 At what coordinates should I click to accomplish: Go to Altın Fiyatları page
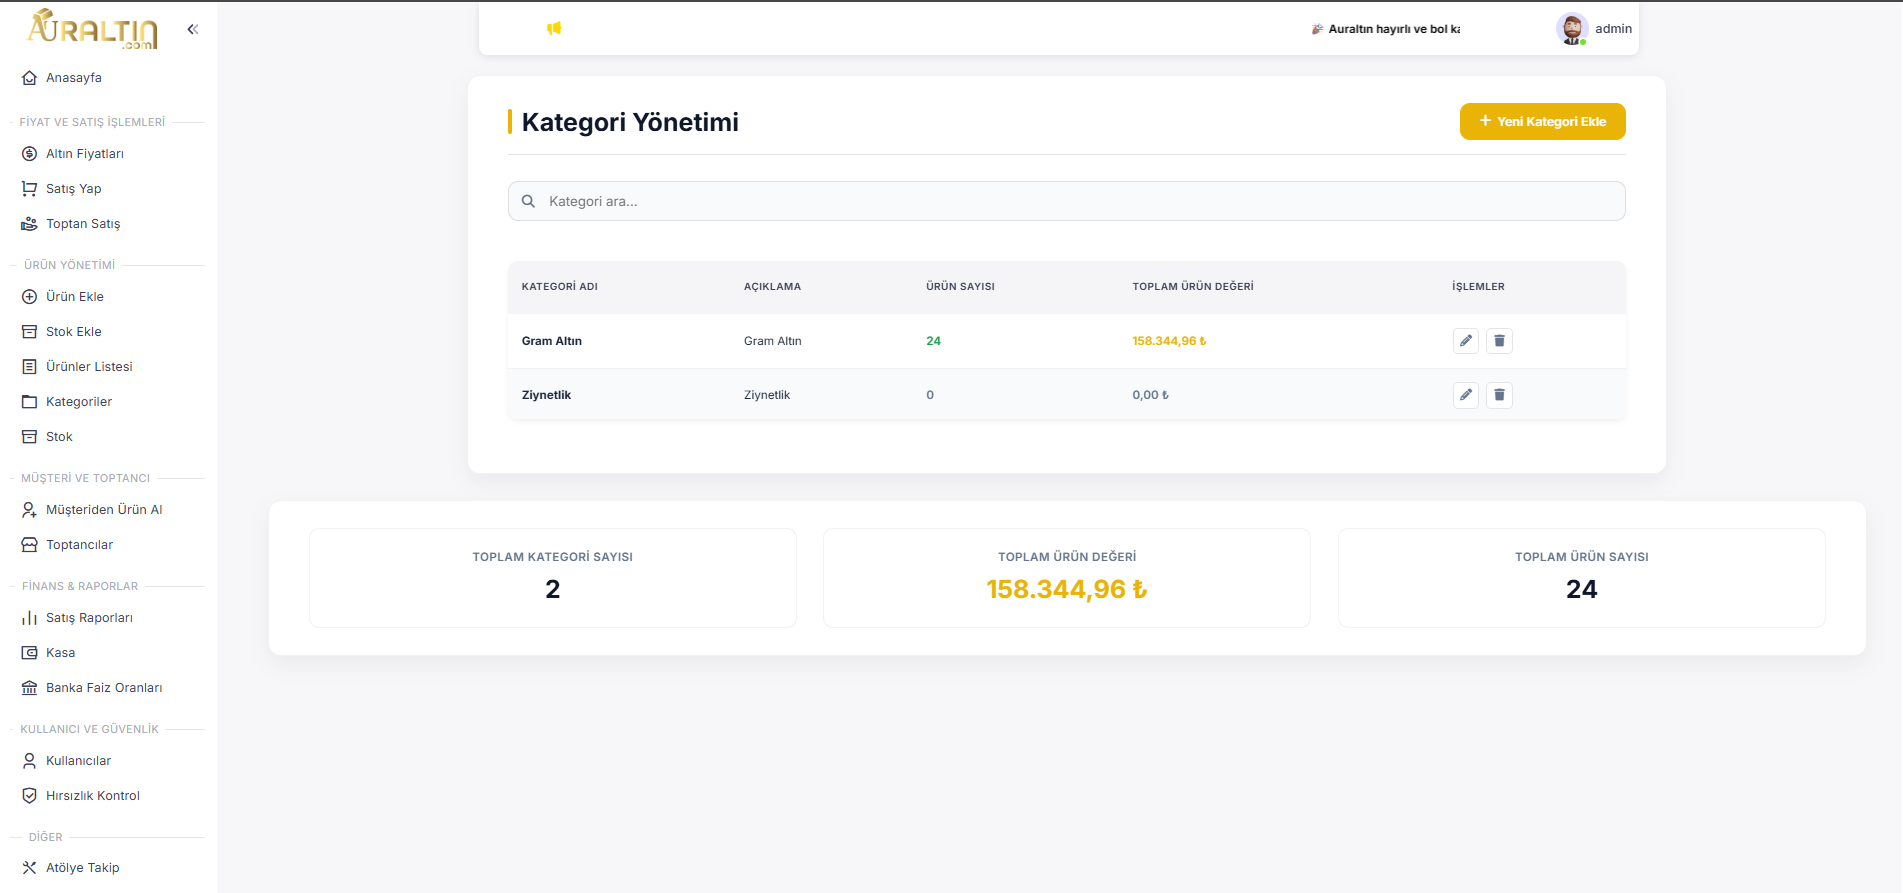tap(84, 154)
